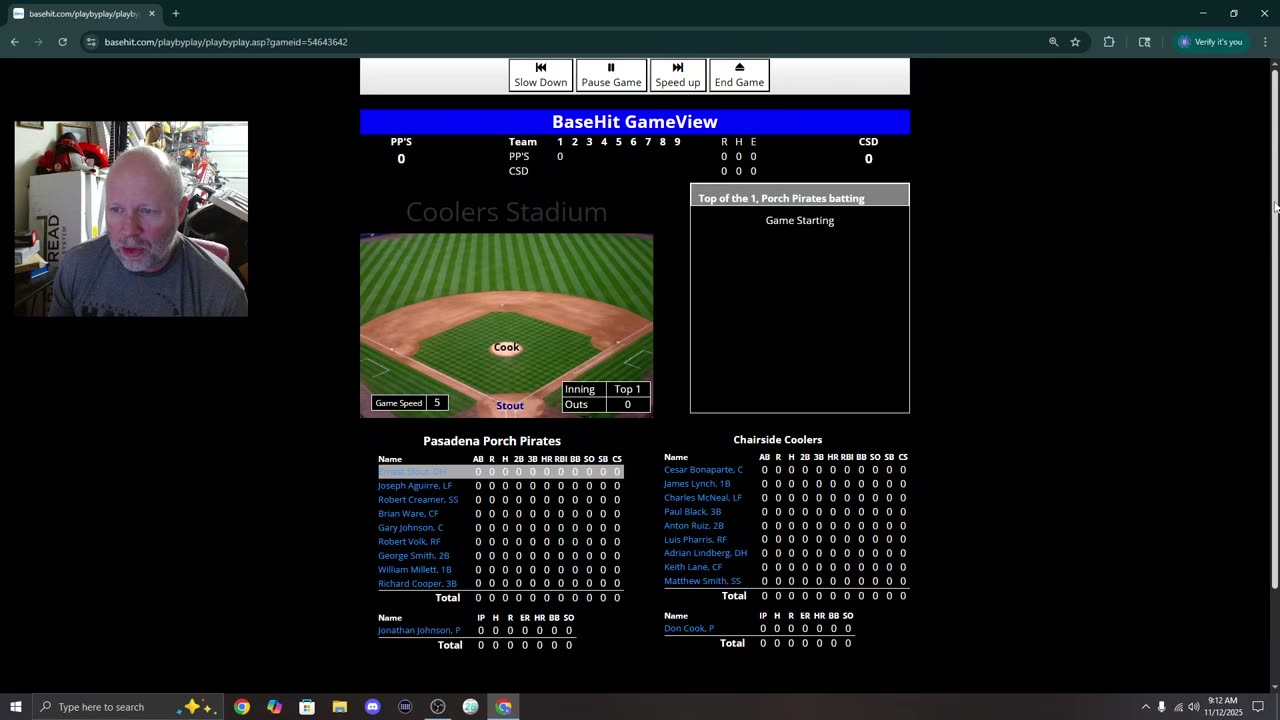
Task: Open William Millett, 1B player link
Action: [415, 570]
